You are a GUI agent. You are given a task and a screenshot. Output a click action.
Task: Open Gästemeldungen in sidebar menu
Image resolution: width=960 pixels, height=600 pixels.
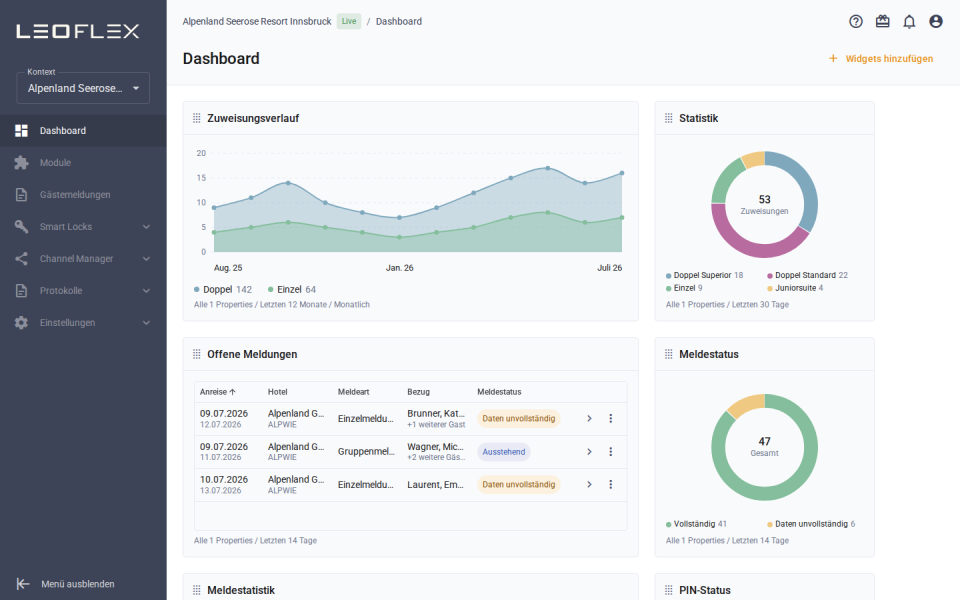(x=83, y=195)
